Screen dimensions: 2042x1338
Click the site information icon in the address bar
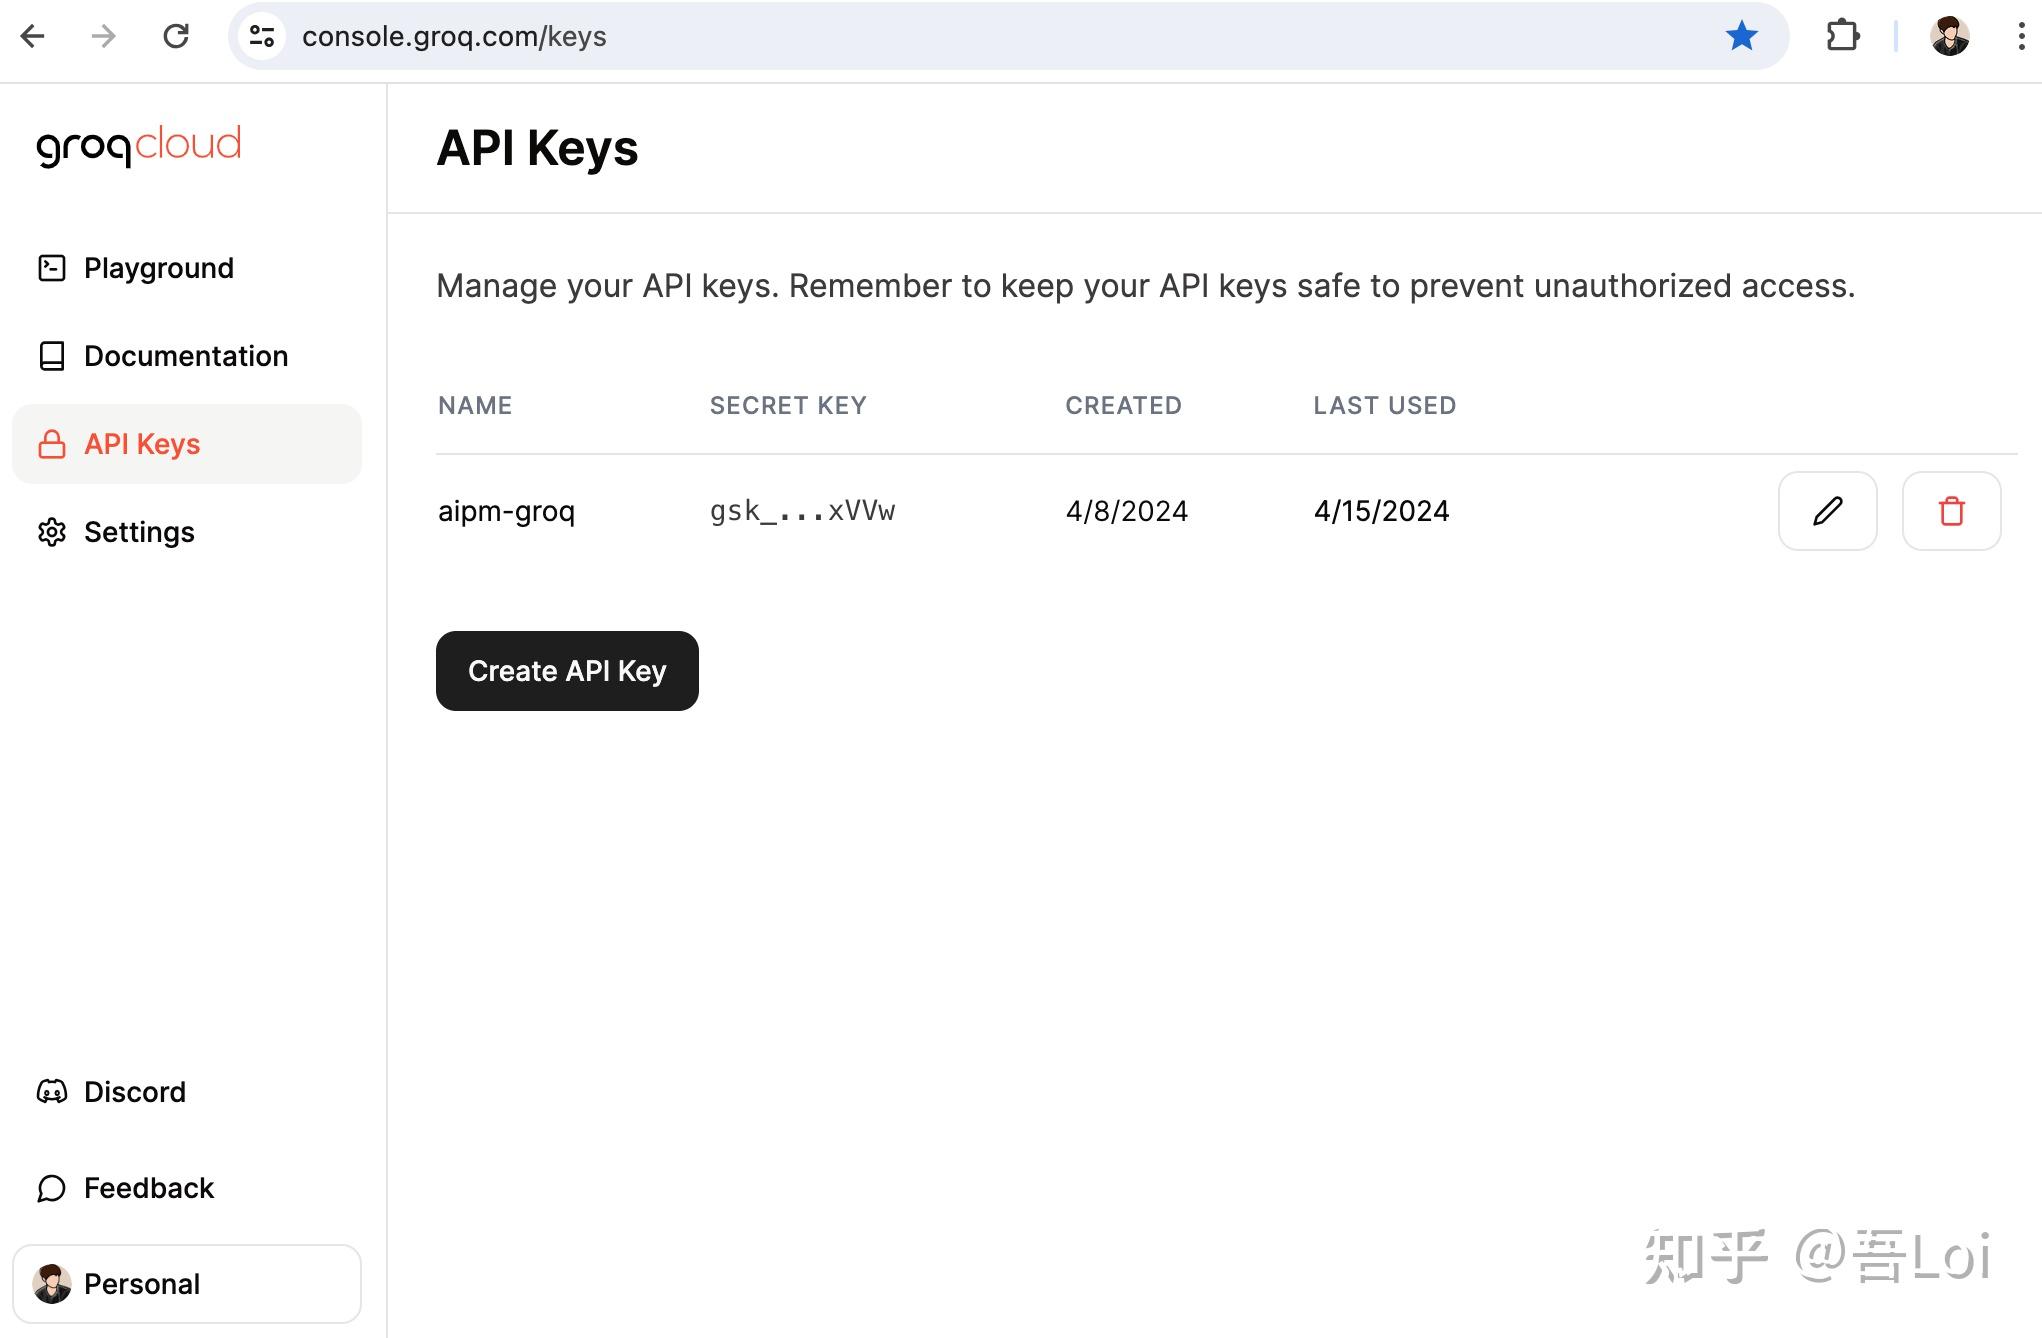[x=262, y=37]
